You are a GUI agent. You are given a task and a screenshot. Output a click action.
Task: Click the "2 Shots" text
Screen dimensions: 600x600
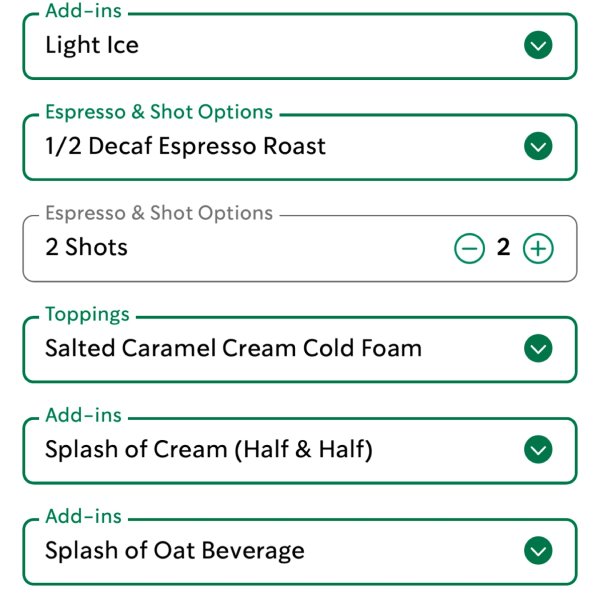87,248
